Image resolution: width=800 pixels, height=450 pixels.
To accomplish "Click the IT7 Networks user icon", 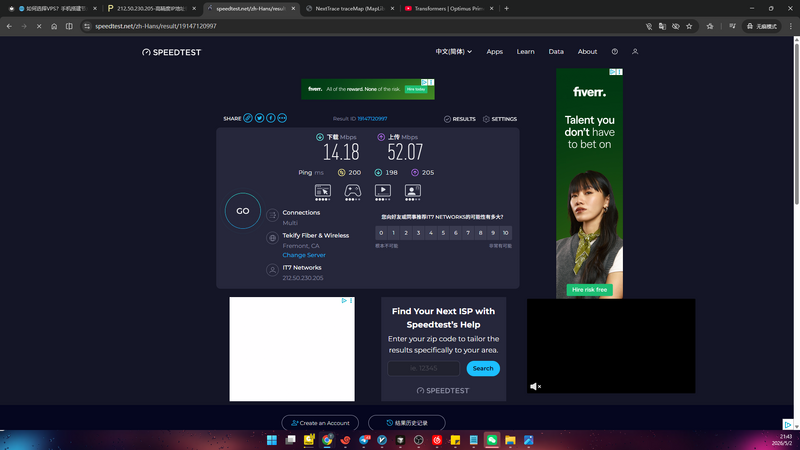I will [272, 270].
